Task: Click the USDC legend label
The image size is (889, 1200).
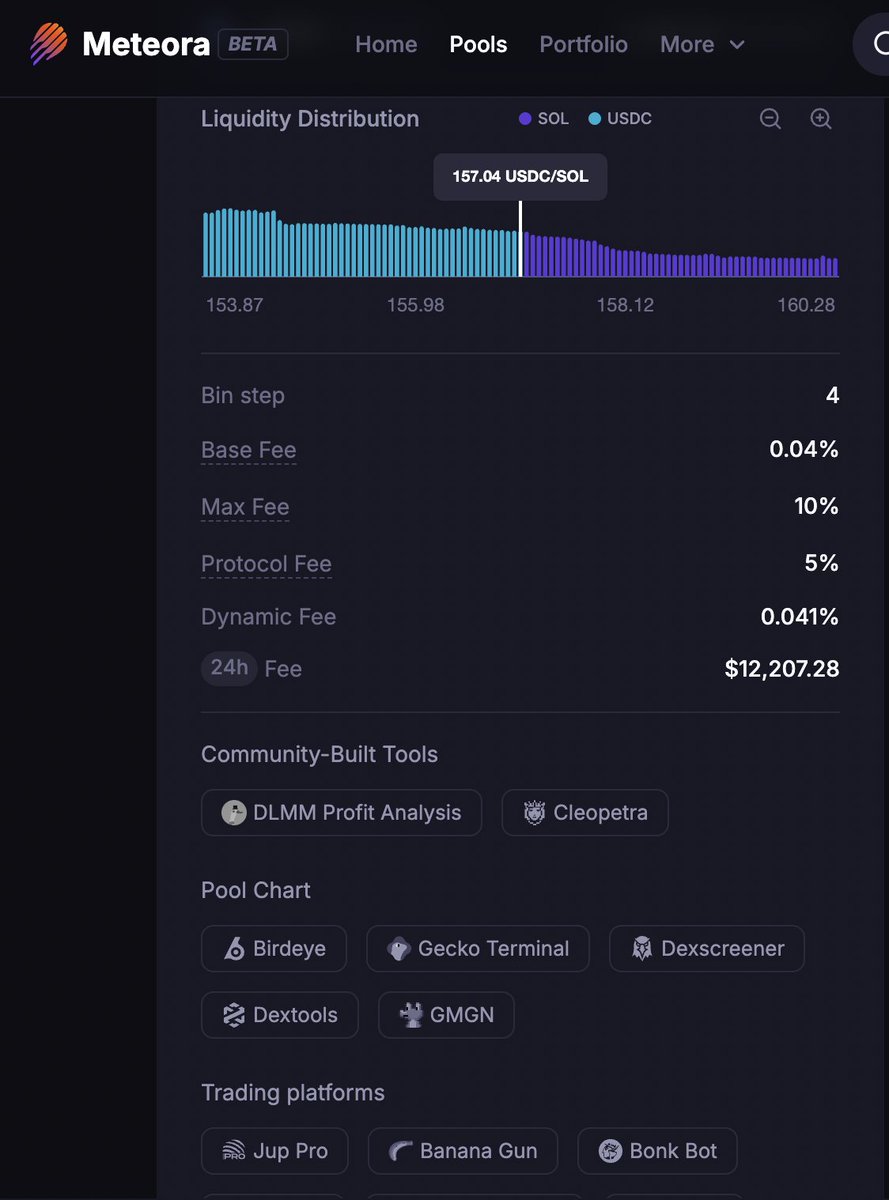Action: (x=630, y=119)
